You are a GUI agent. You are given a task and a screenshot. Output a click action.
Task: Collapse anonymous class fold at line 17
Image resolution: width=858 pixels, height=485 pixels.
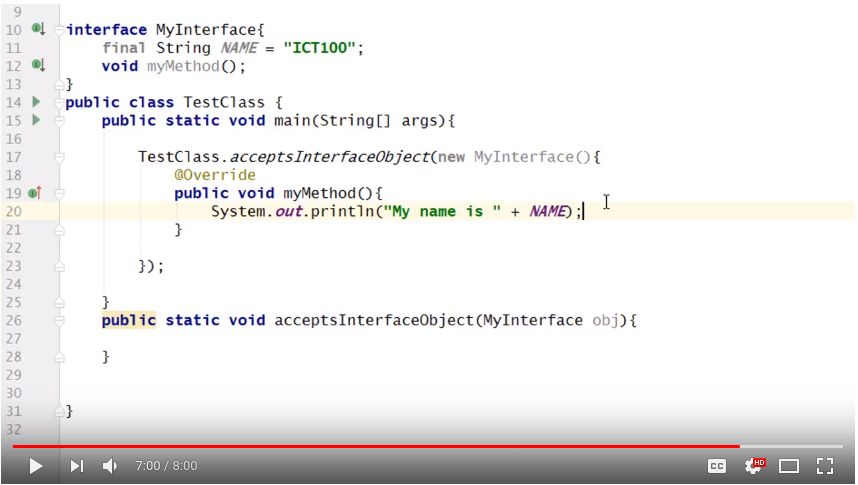point(59,158)
